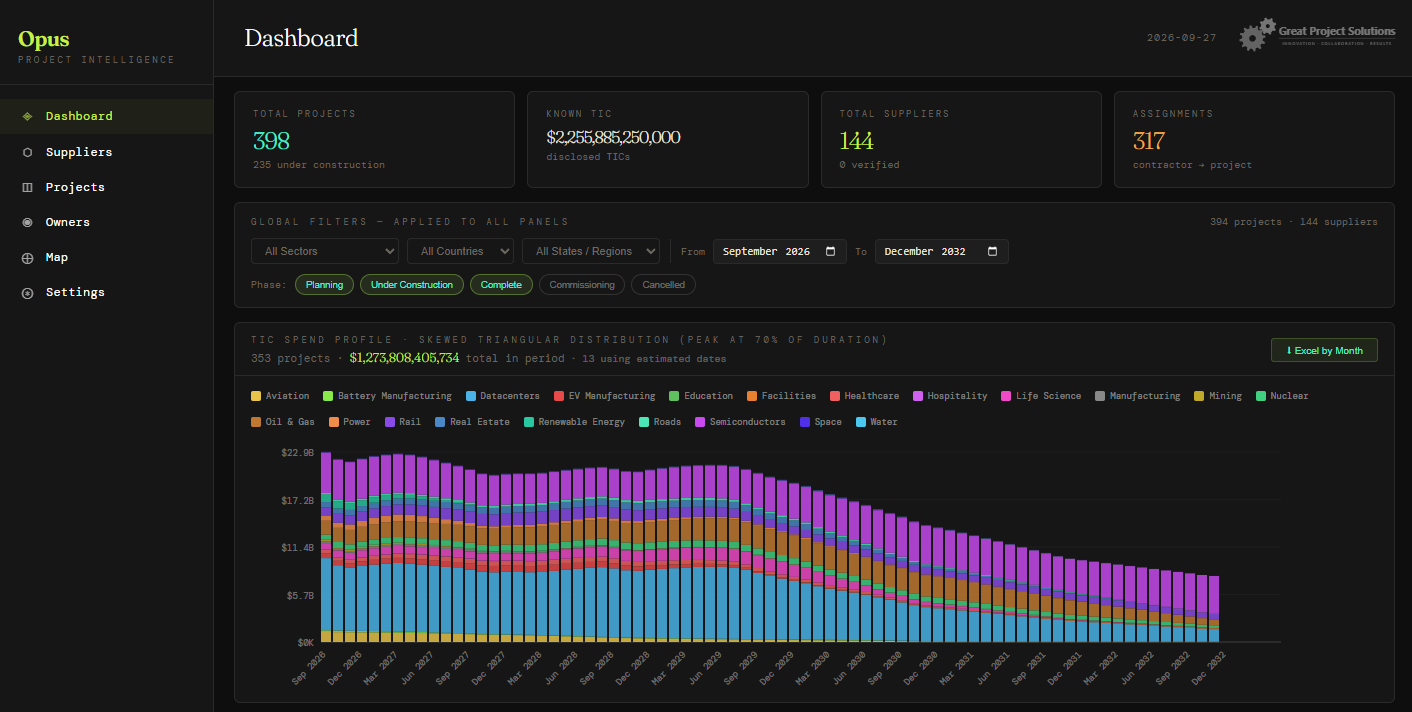Click the Suppliers sidebar icon
The image size is (1412, 712).
pos(27,152)
